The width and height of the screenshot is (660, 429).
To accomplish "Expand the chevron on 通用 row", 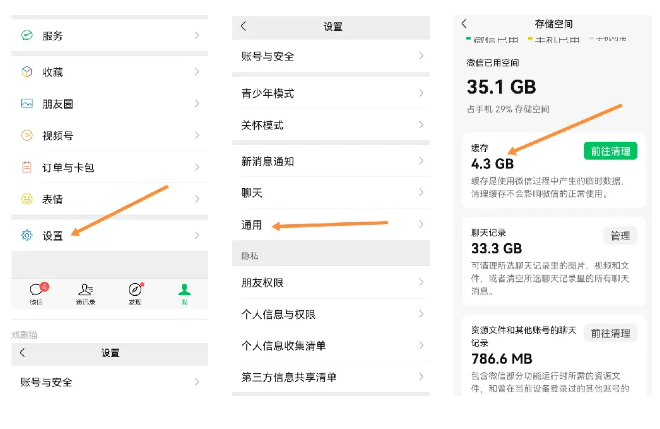I will tap(422, 224).
